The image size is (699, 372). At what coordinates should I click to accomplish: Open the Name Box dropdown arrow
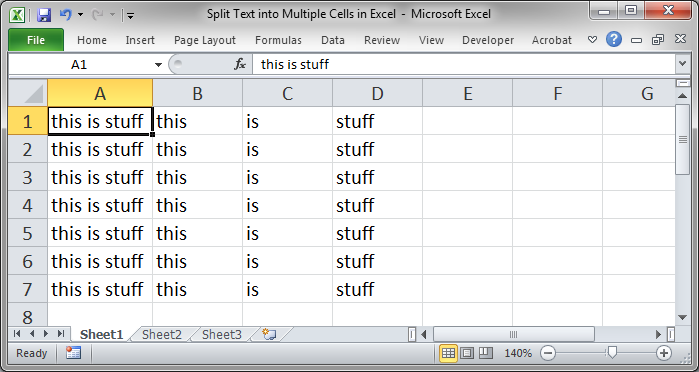pyautogui.click(x=158, y=65)
